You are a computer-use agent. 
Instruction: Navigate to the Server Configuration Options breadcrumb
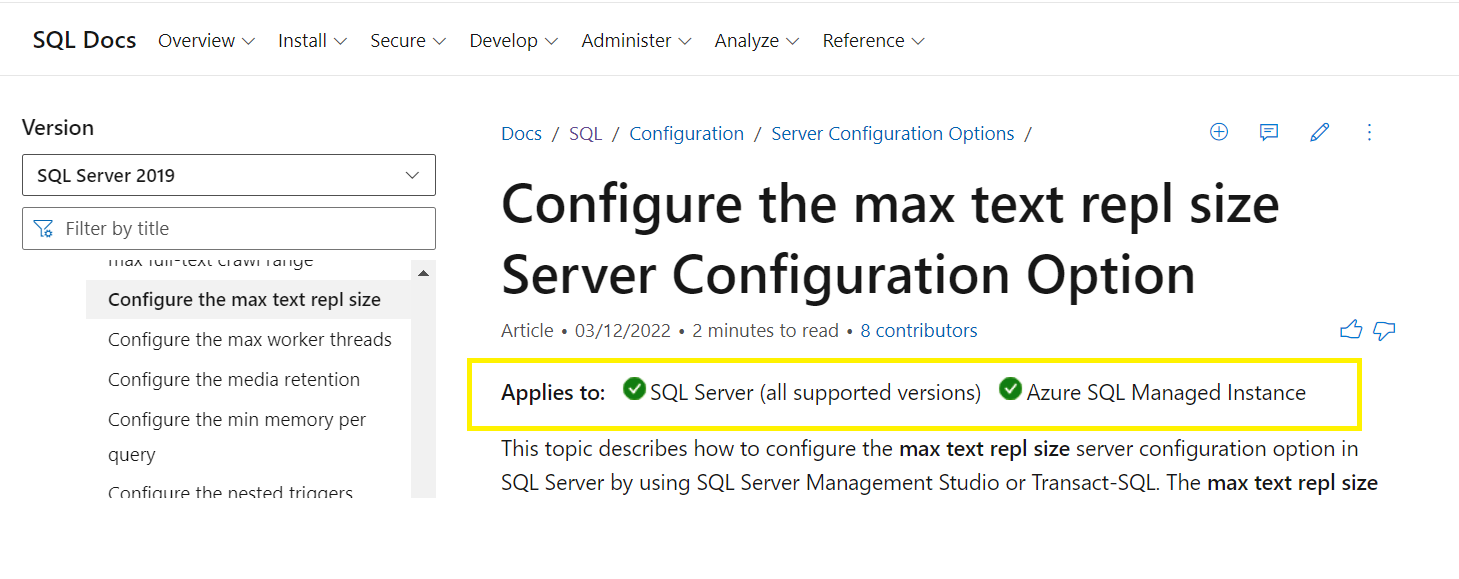(x=893, y=132)
